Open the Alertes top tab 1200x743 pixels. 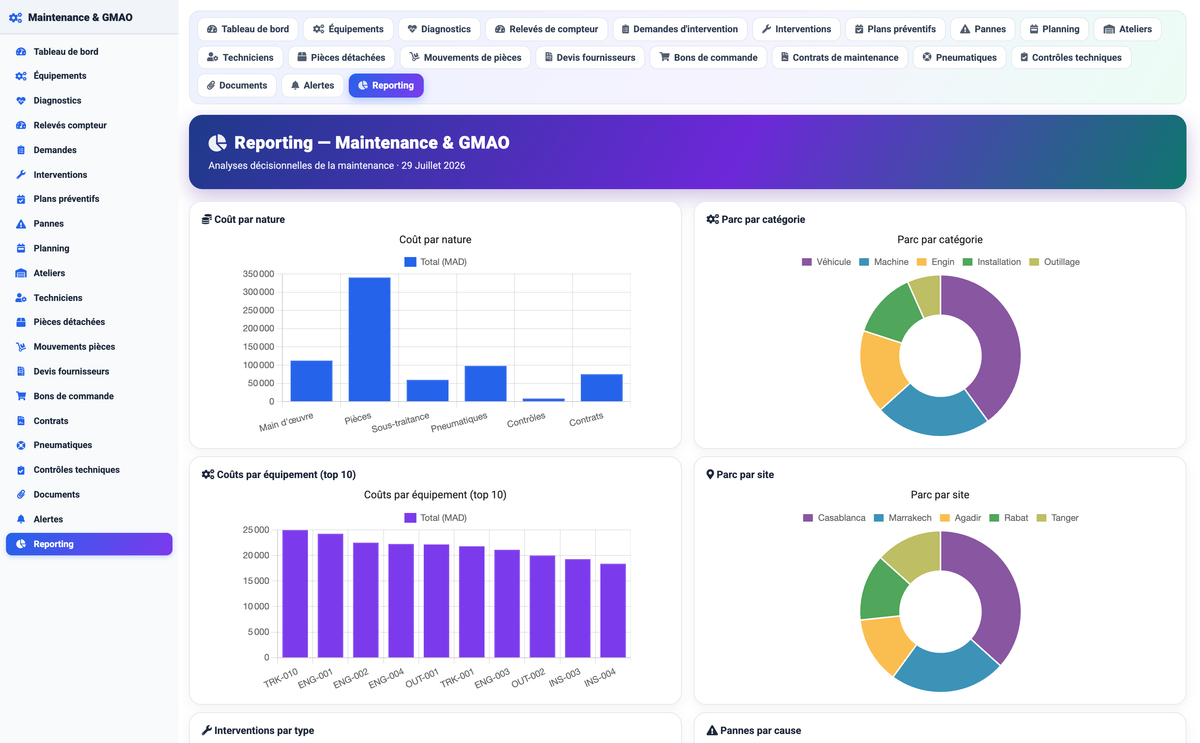click(312, 85)
